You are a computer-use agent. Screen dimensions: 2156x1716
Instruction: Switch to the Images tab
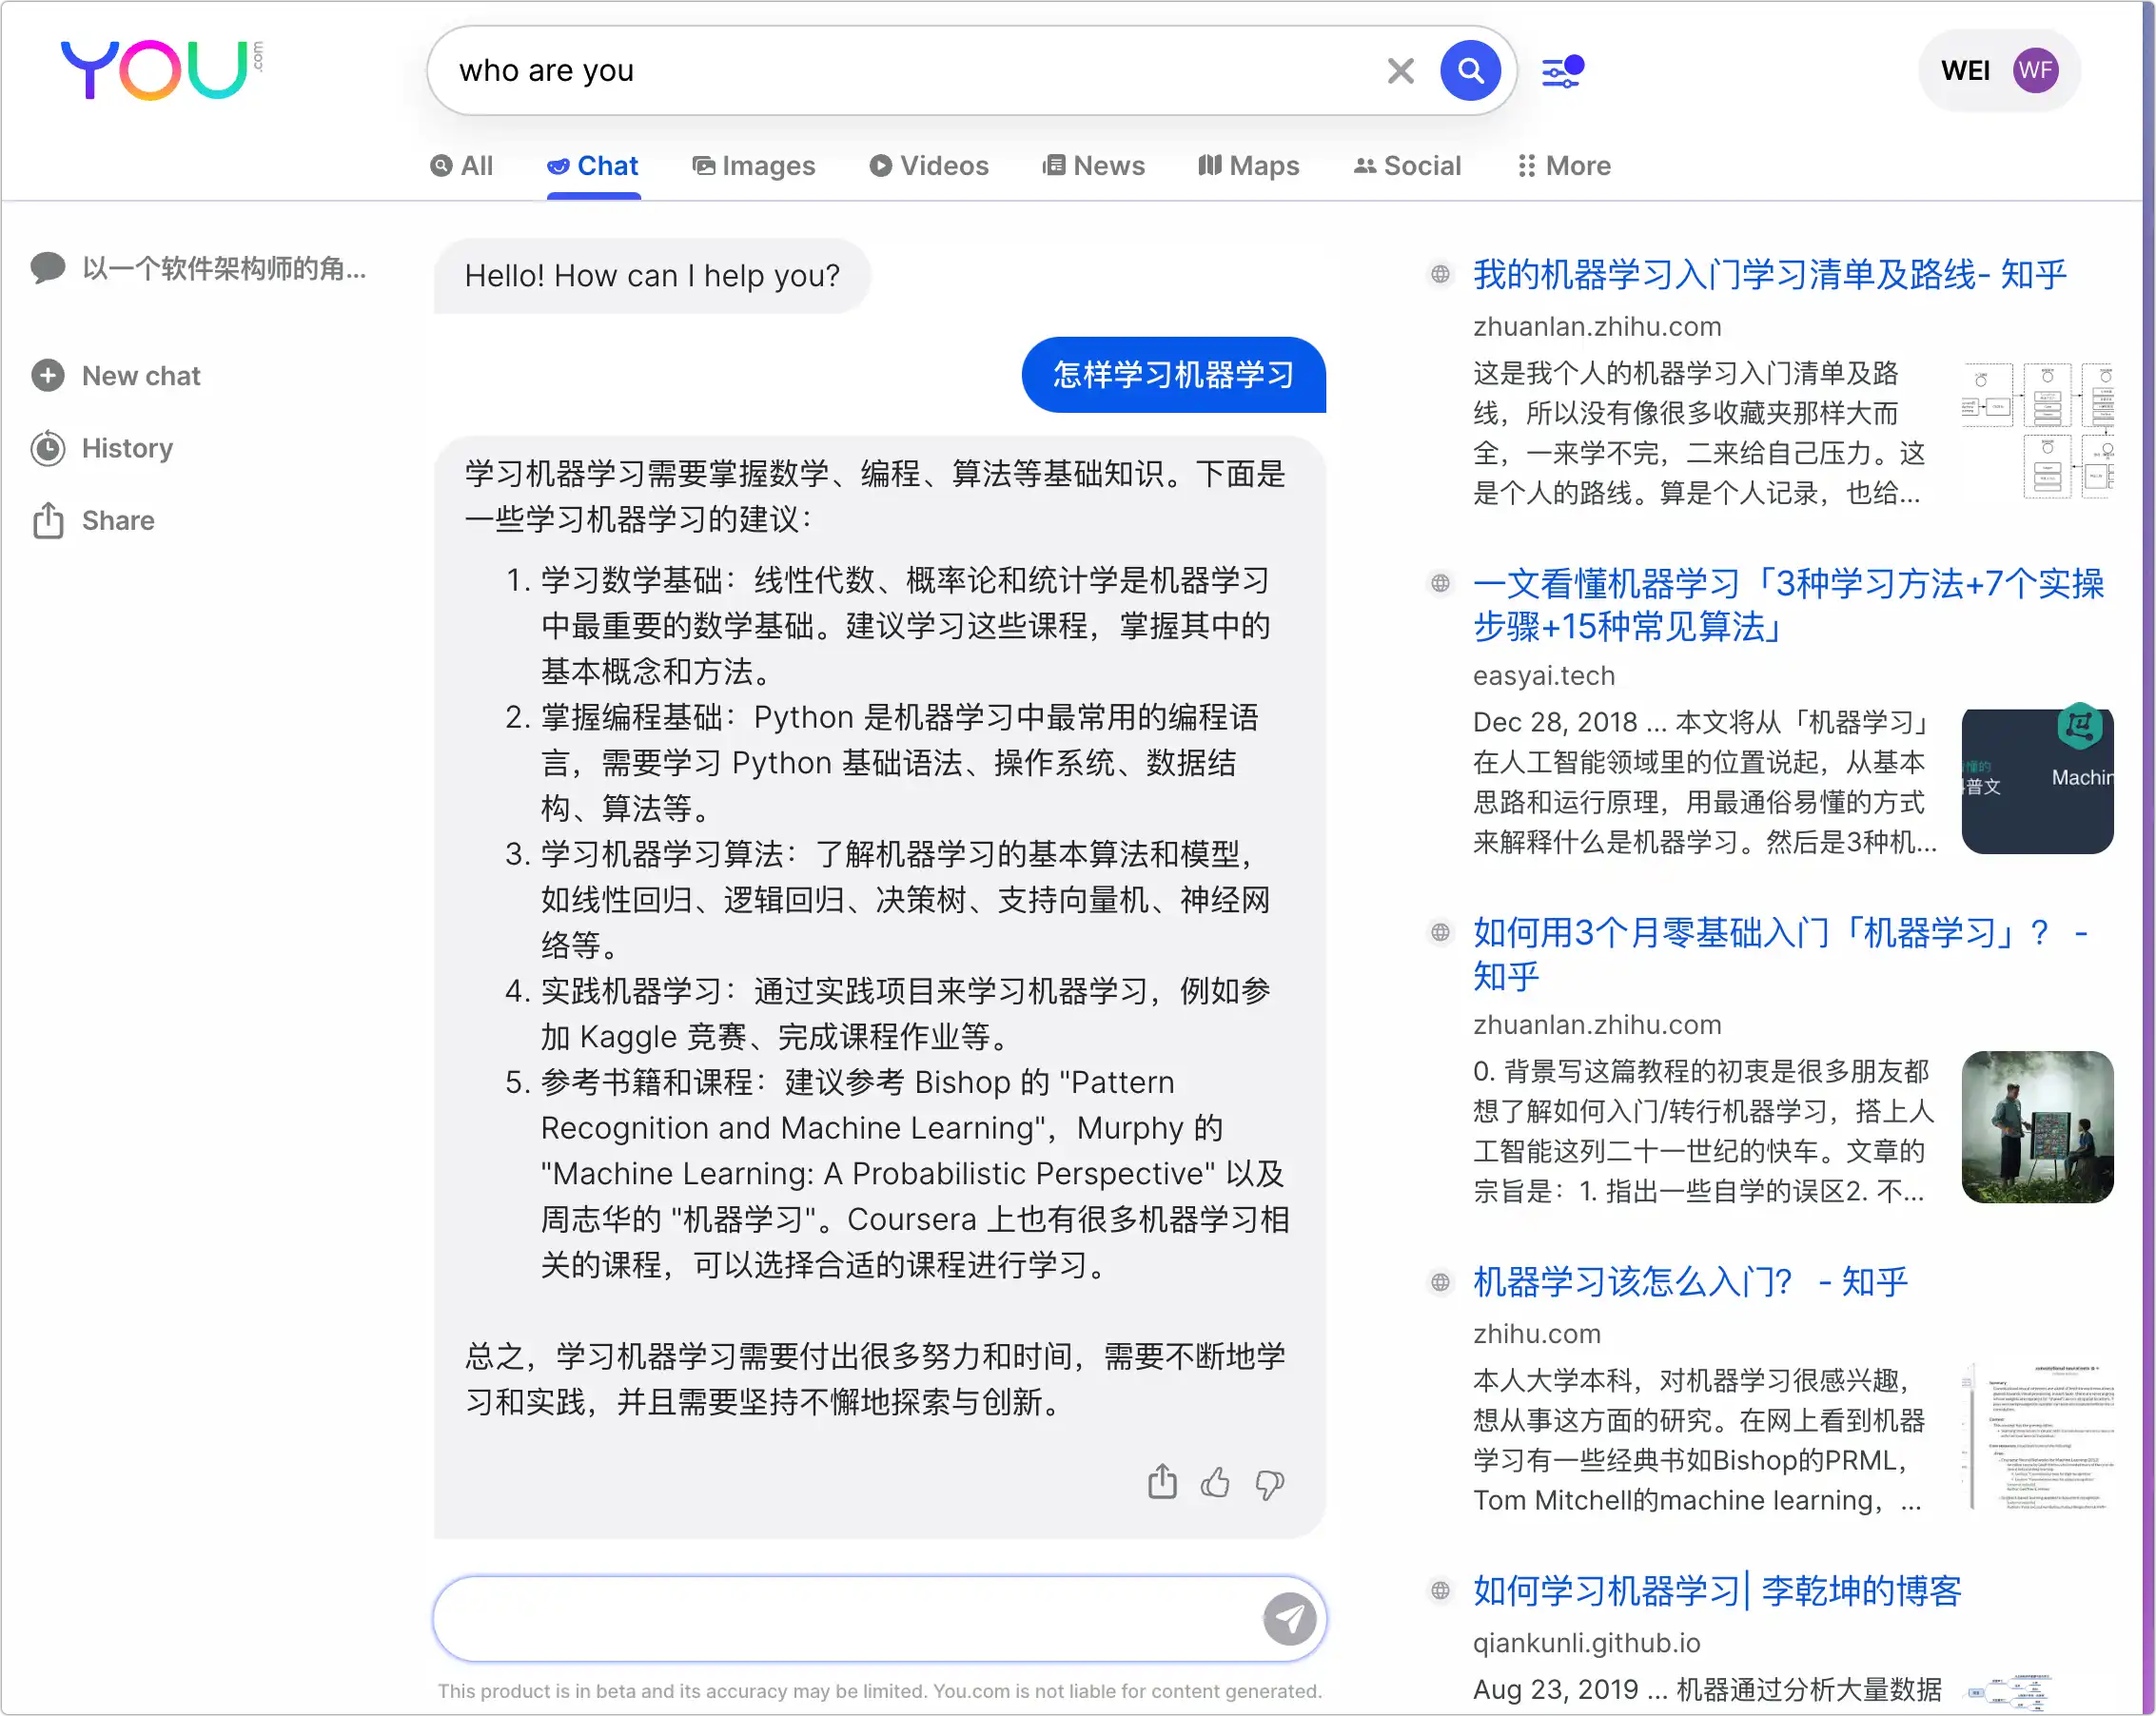click(754, 166)
